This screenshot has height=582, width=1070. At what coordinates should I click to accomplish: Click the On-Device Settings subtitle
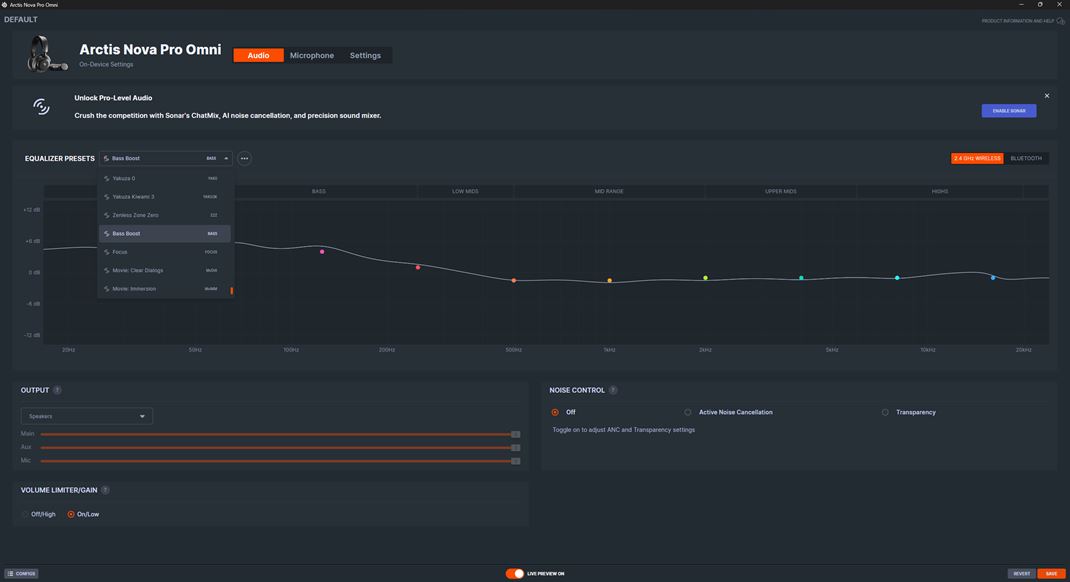click(x=106, y=65)
